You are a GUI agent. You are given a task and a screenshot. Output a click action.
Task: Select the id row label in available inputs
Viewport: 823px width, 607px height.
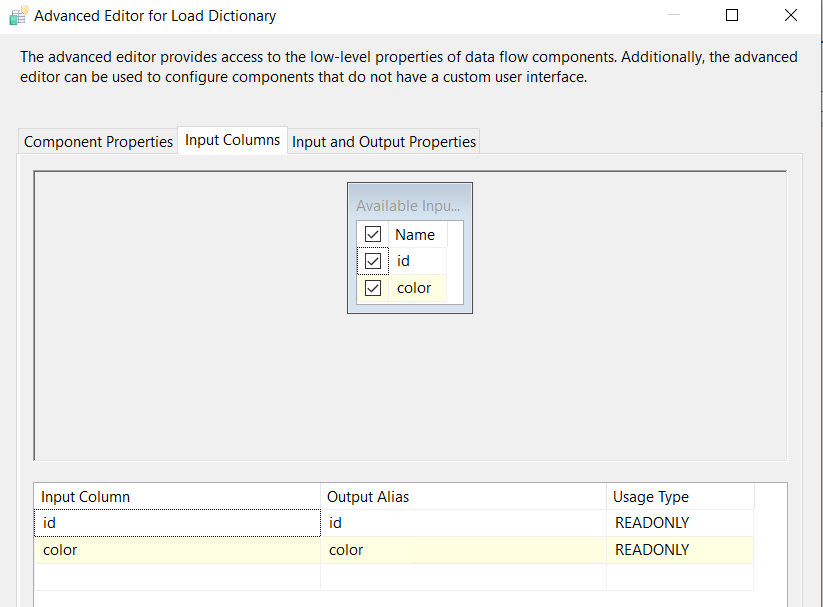coord(404,261)
